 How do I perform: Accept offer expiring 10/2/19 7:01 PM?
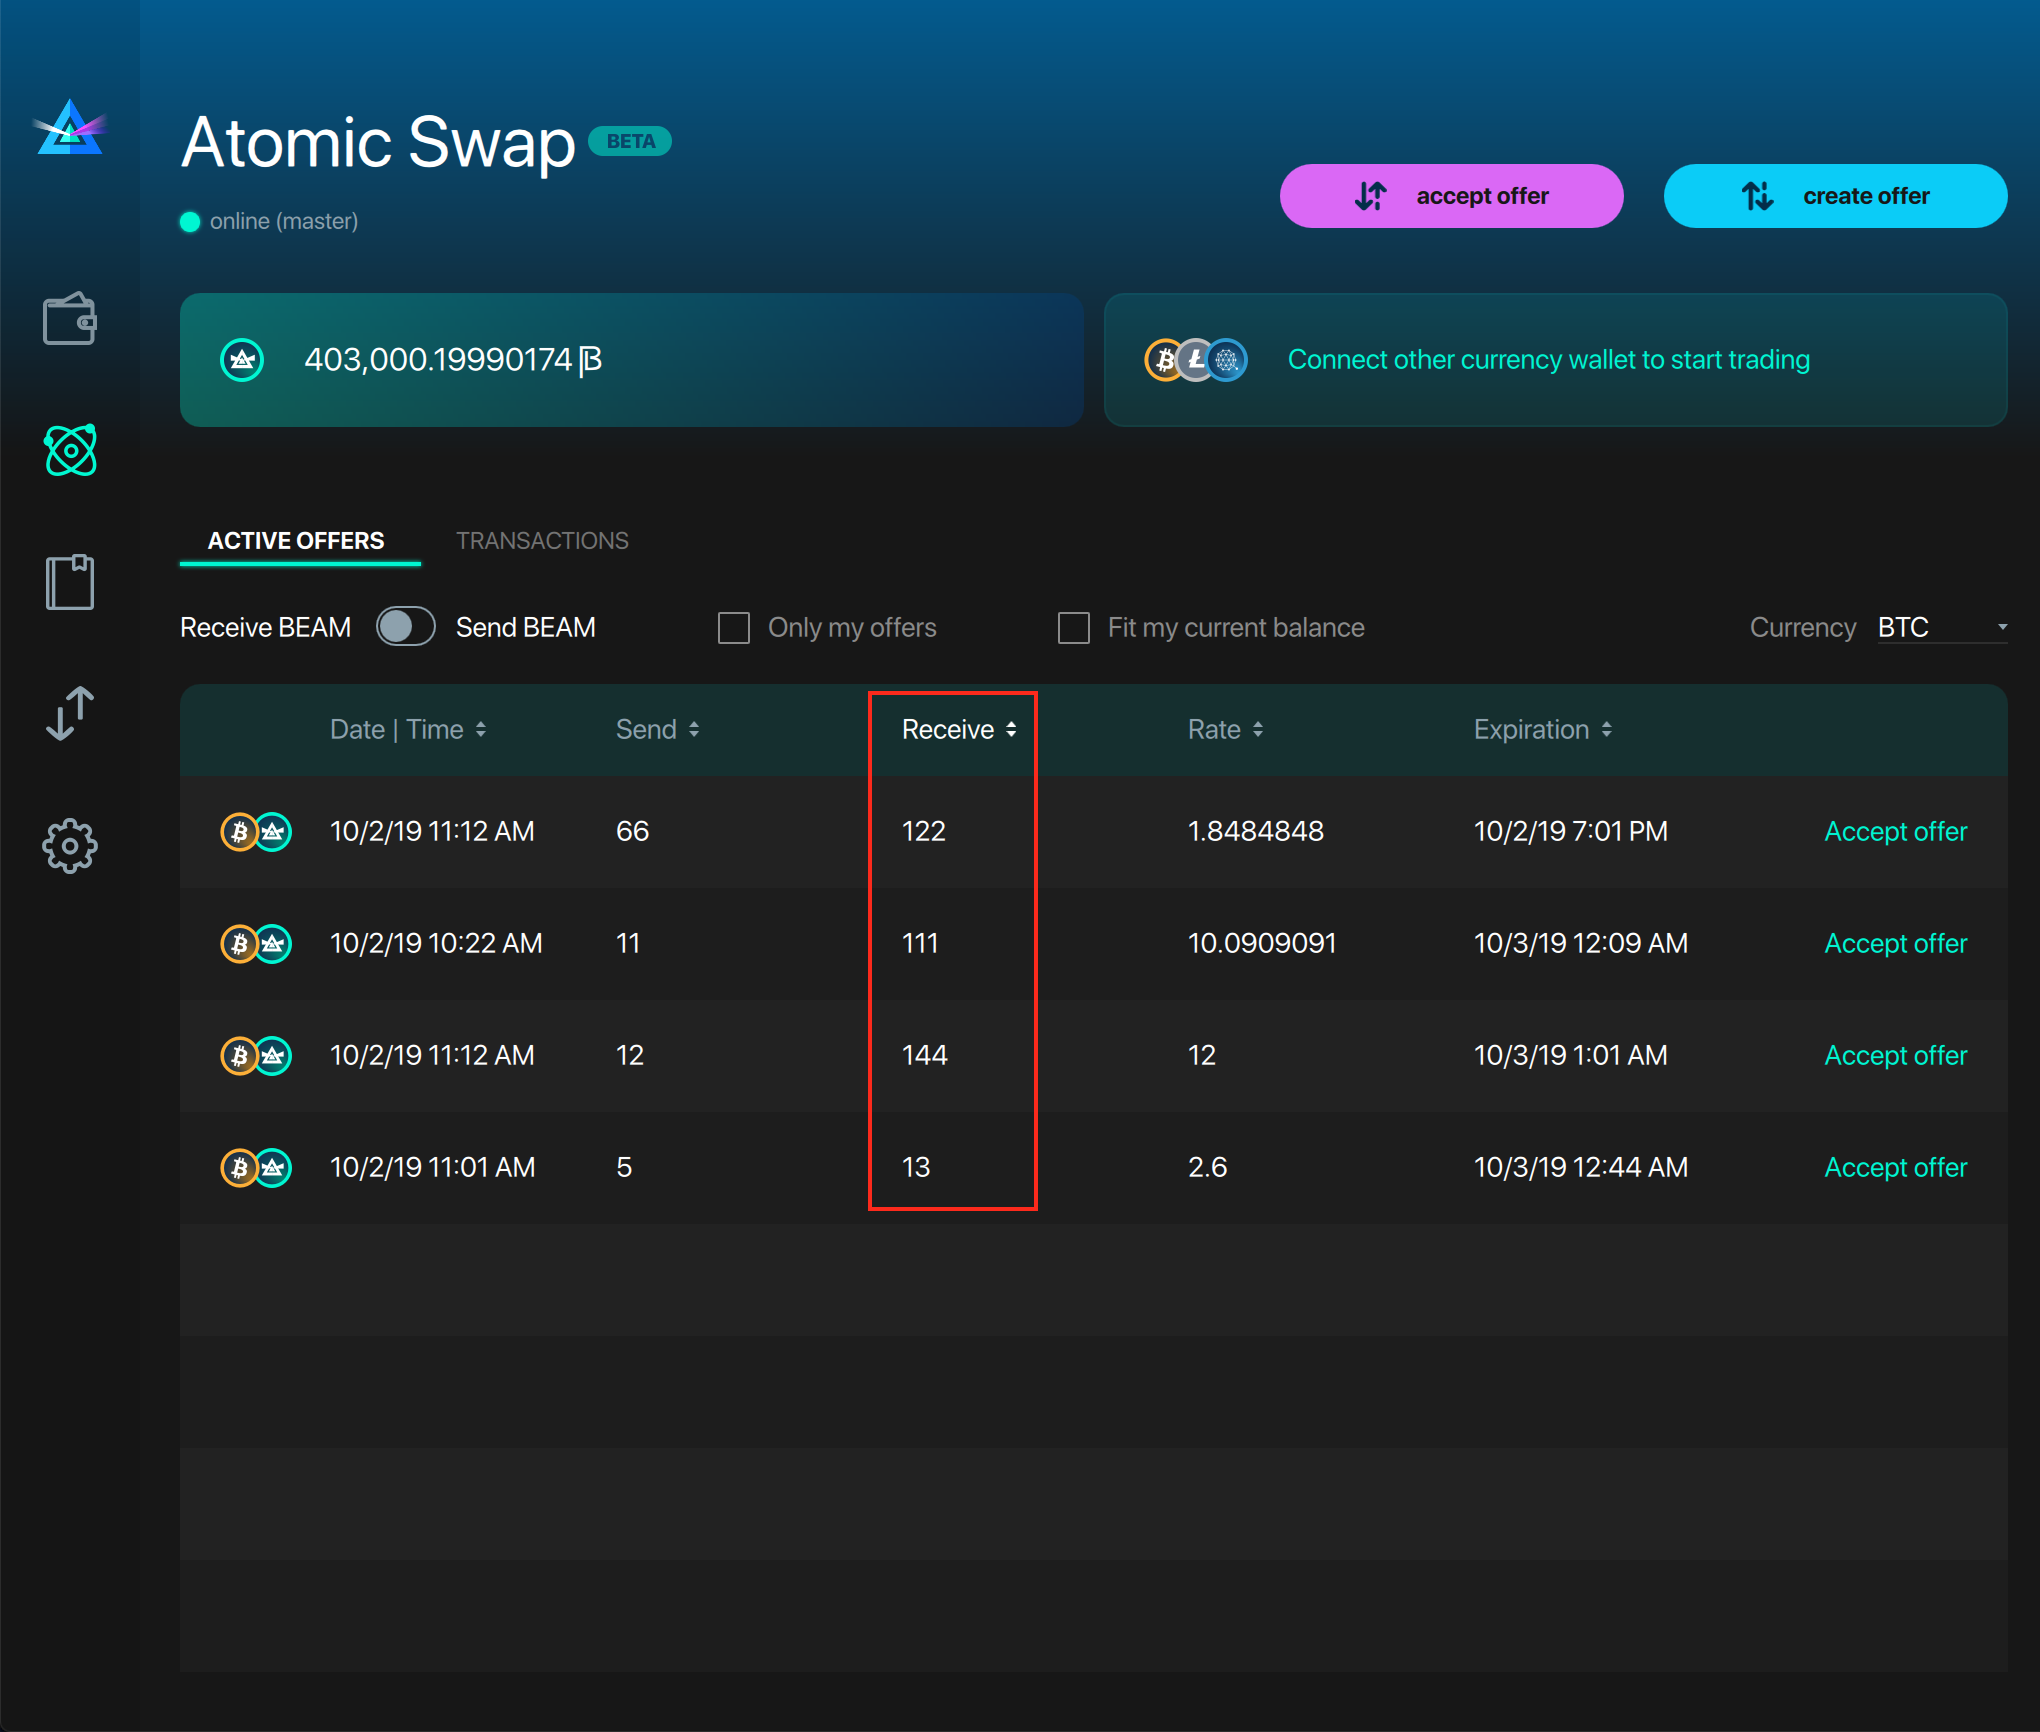pos(1895,832)
